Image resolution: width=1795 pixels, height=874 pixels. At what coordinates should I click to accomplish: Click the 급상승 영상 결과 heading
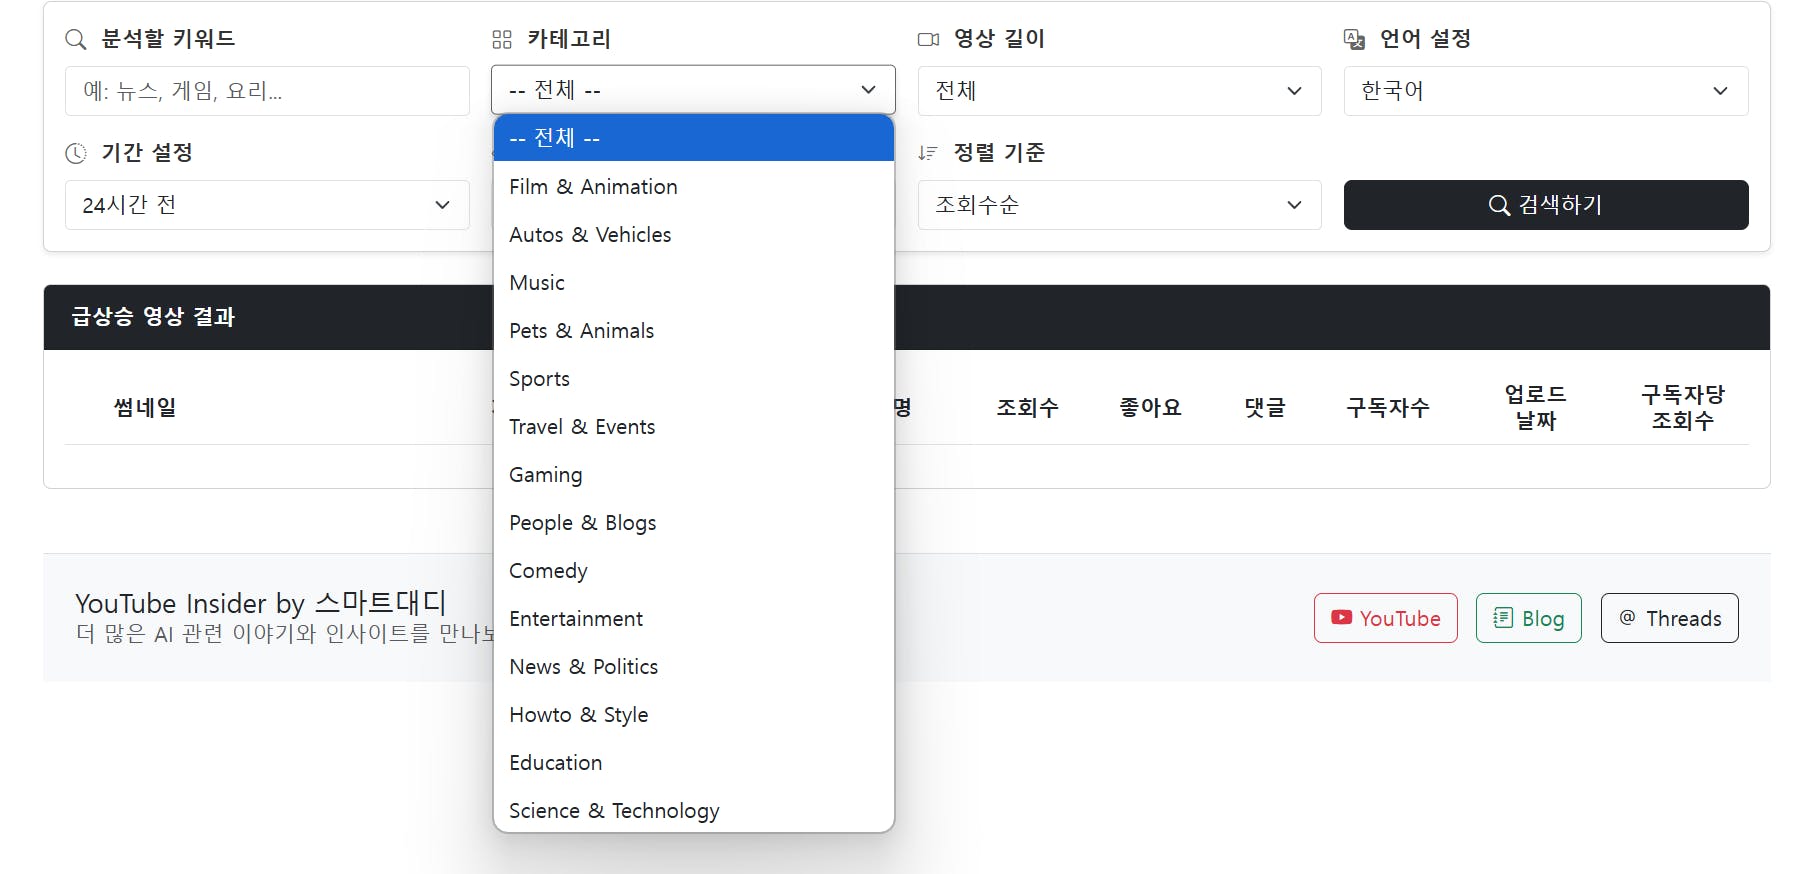coord(153,317)
